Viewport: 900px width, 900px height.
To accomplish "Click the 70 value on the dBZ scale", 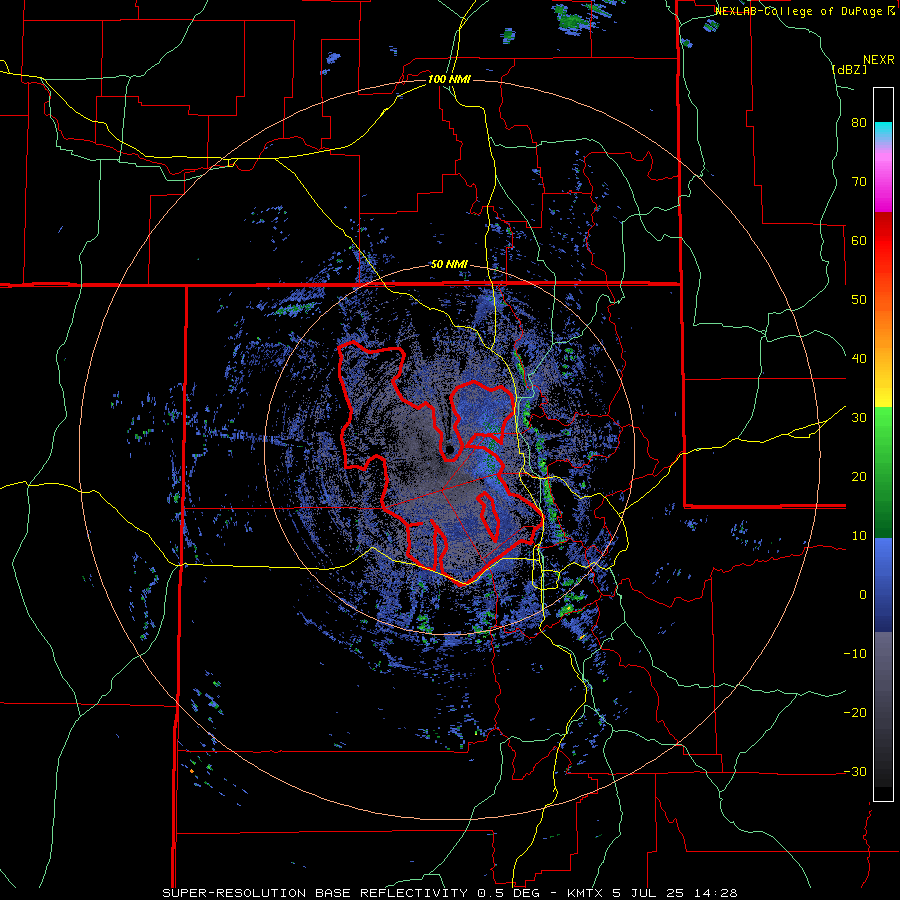I will tap(859, 182).
